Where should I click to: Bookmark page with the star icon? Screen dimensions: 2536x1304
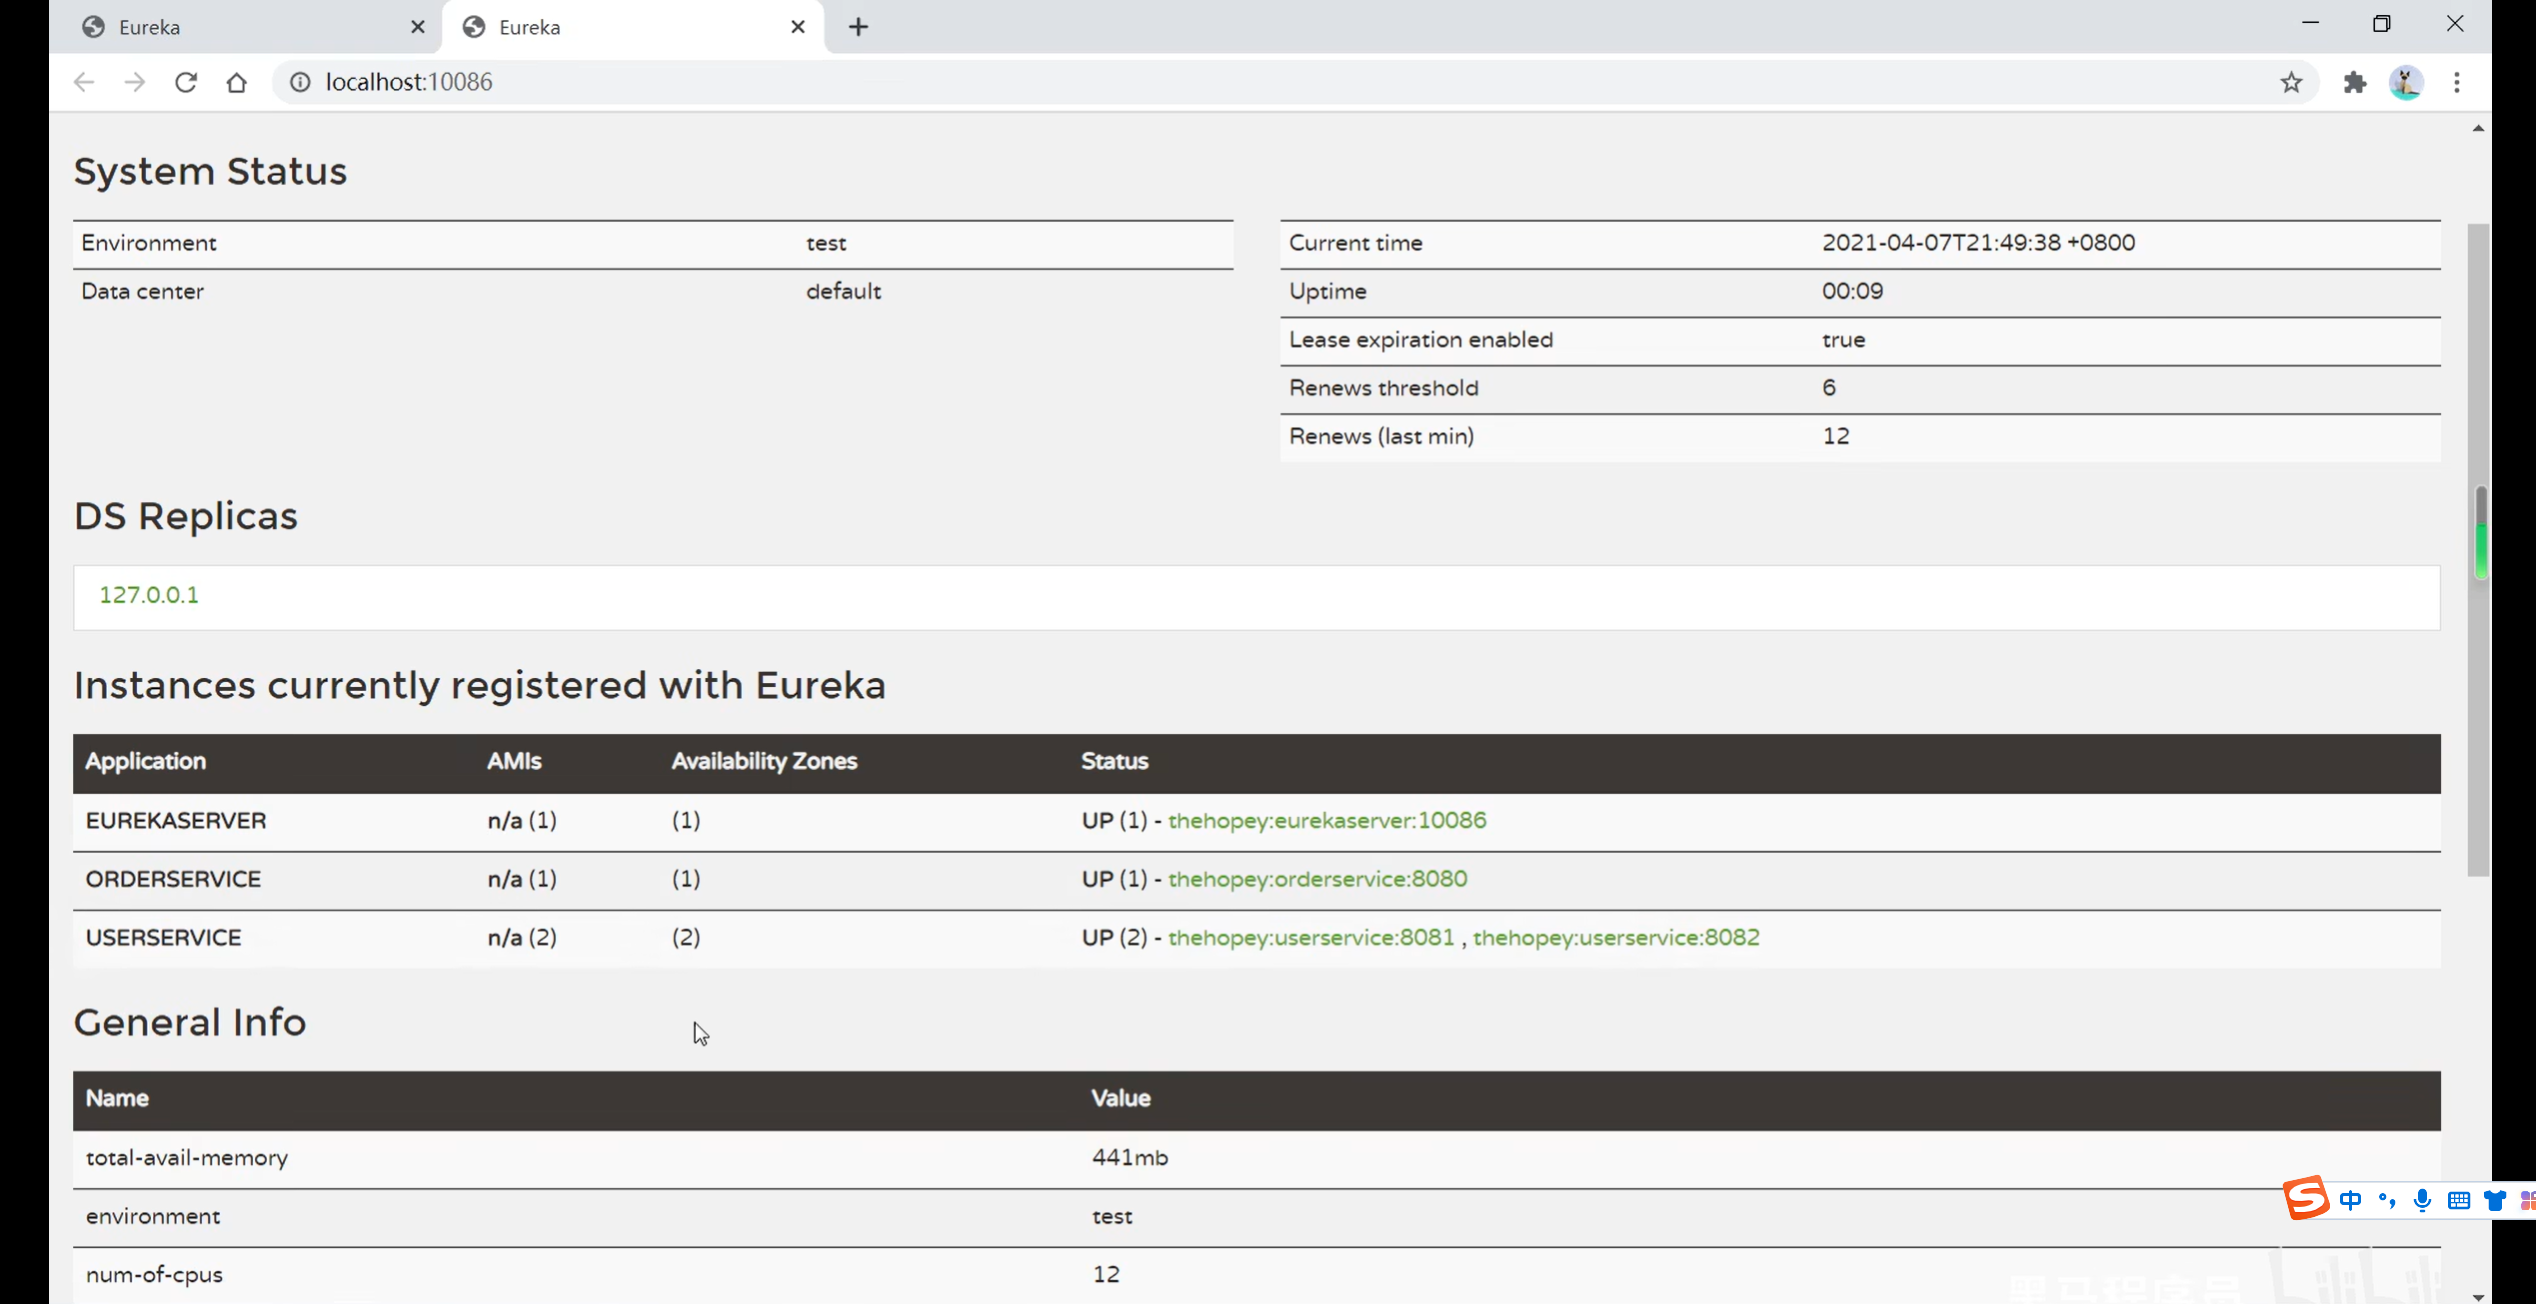[x=2291, y=82]
